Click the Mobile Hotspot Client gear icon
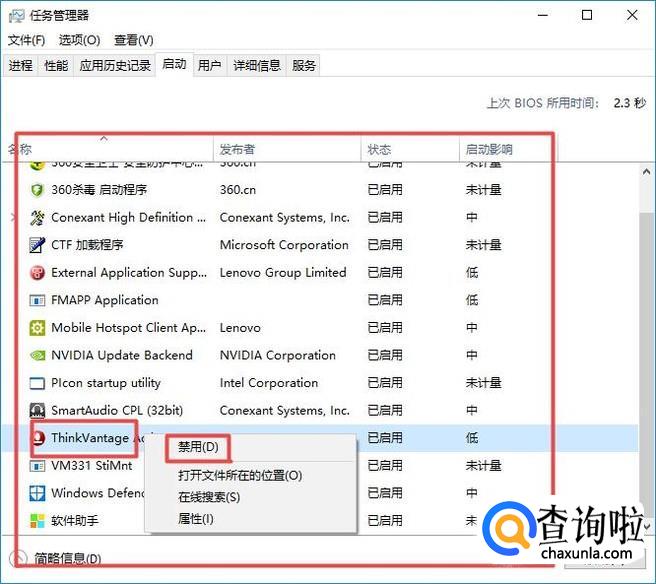This screenshot has width=656, height=584. (37, 328)
